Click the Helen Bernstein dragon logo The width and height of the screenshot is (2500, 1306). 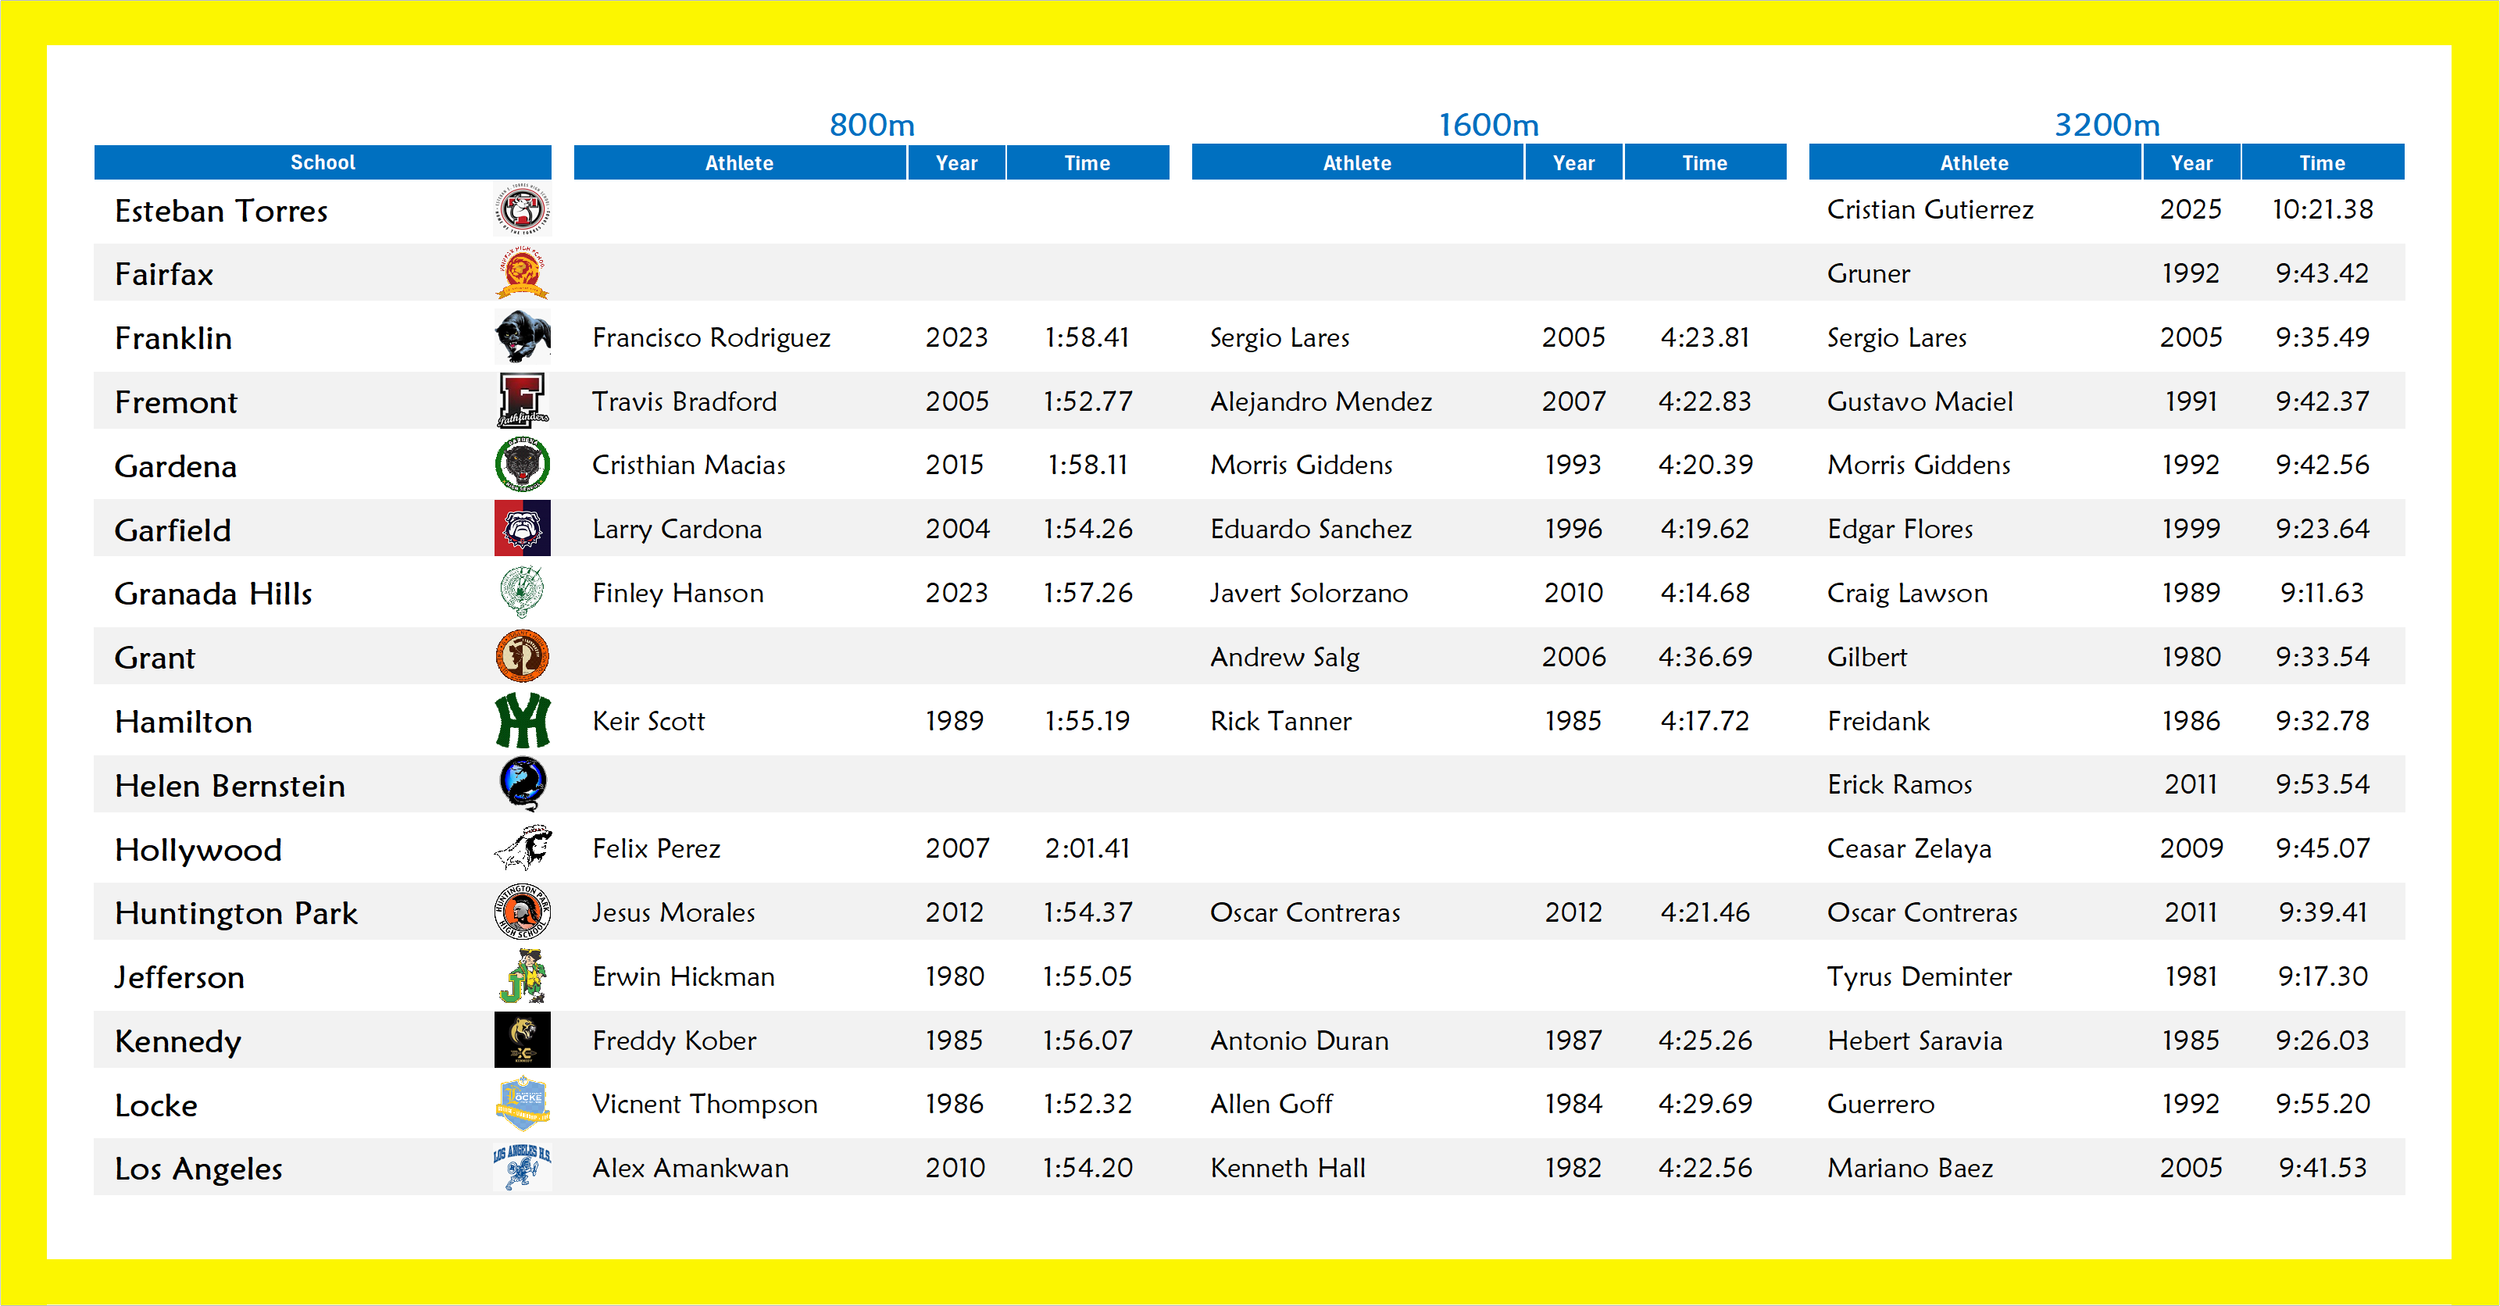pyautogui.click(x=522, y=783)
